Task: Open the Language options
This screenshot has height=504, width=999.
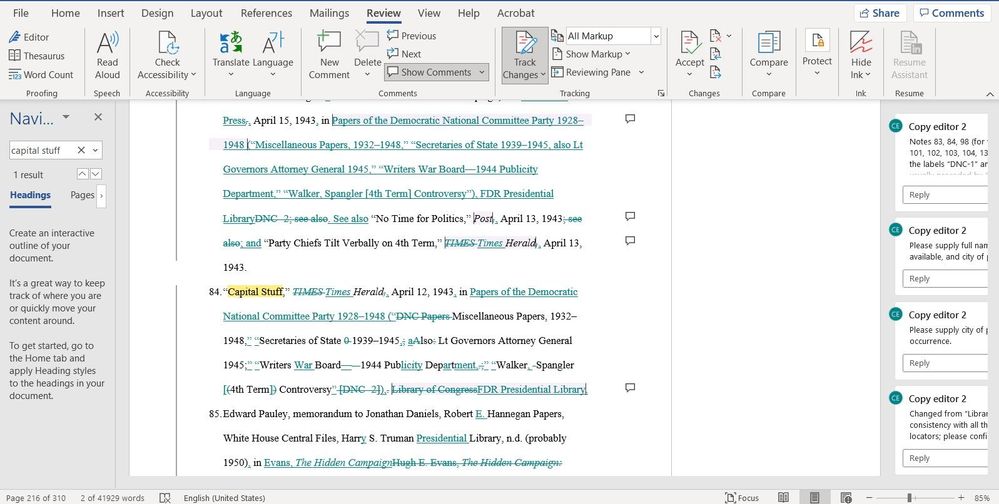Action: pos(273,55)
